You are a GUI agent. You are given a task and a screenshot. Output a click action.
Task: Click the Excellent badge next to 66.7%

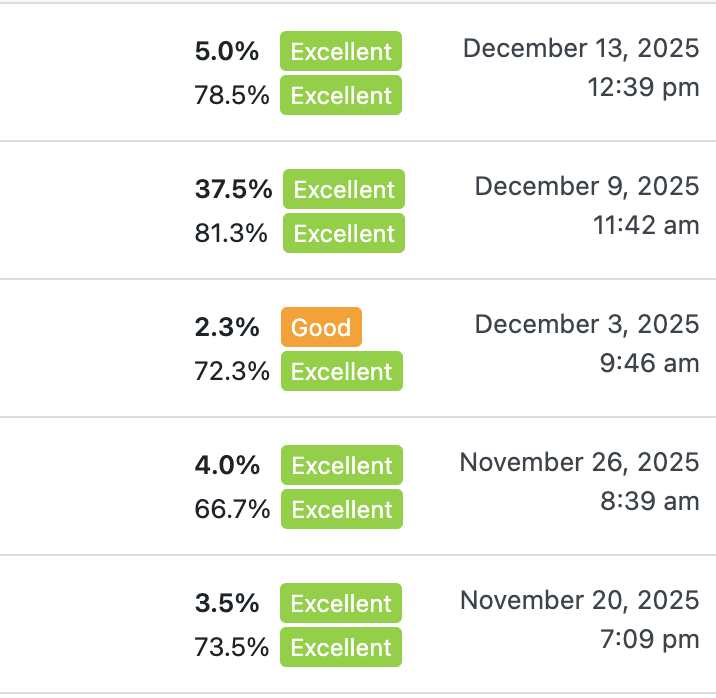[x=341, y=509]
